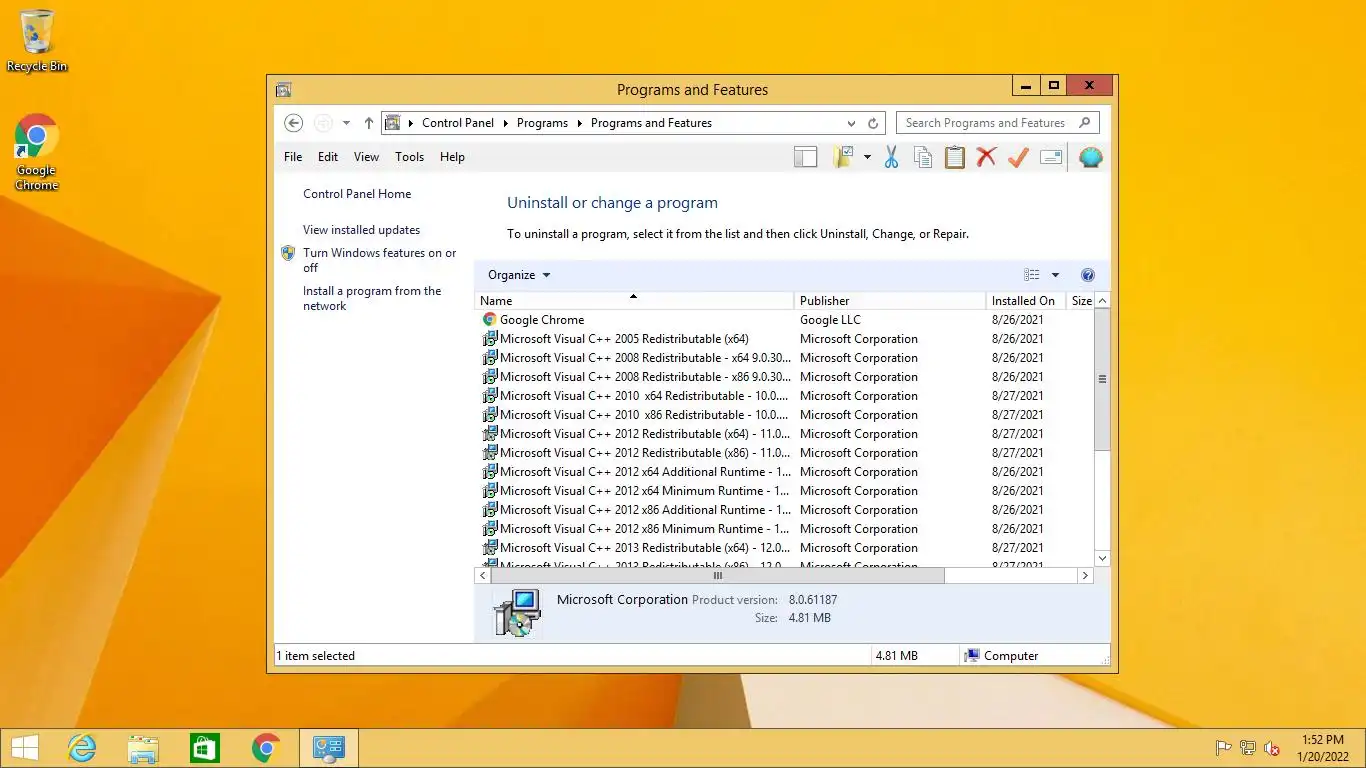
Task: Open Classic Shell settings shell icon
Action: (1091, 157)
